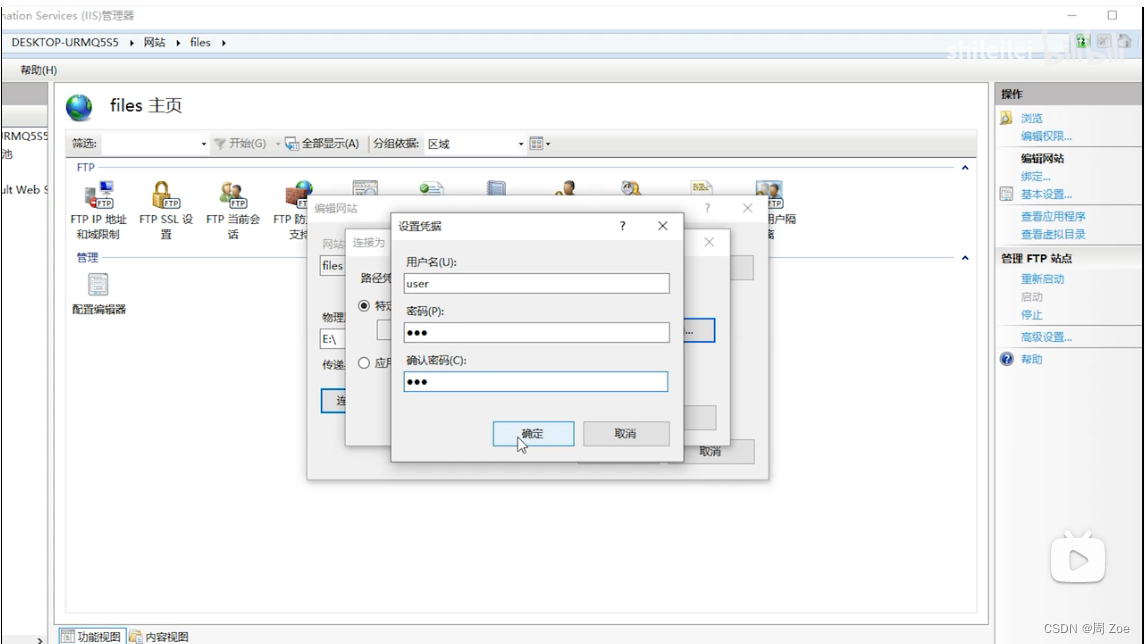Close the set credentials dialog
The image size is (1145, 644).
[x=662, y=226]
